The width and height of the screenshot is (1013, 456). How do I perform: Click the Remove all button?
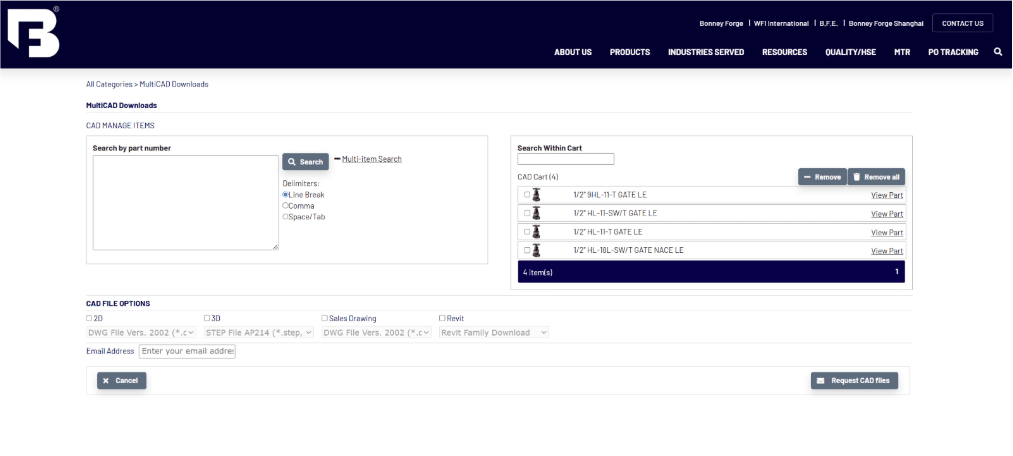876,177
